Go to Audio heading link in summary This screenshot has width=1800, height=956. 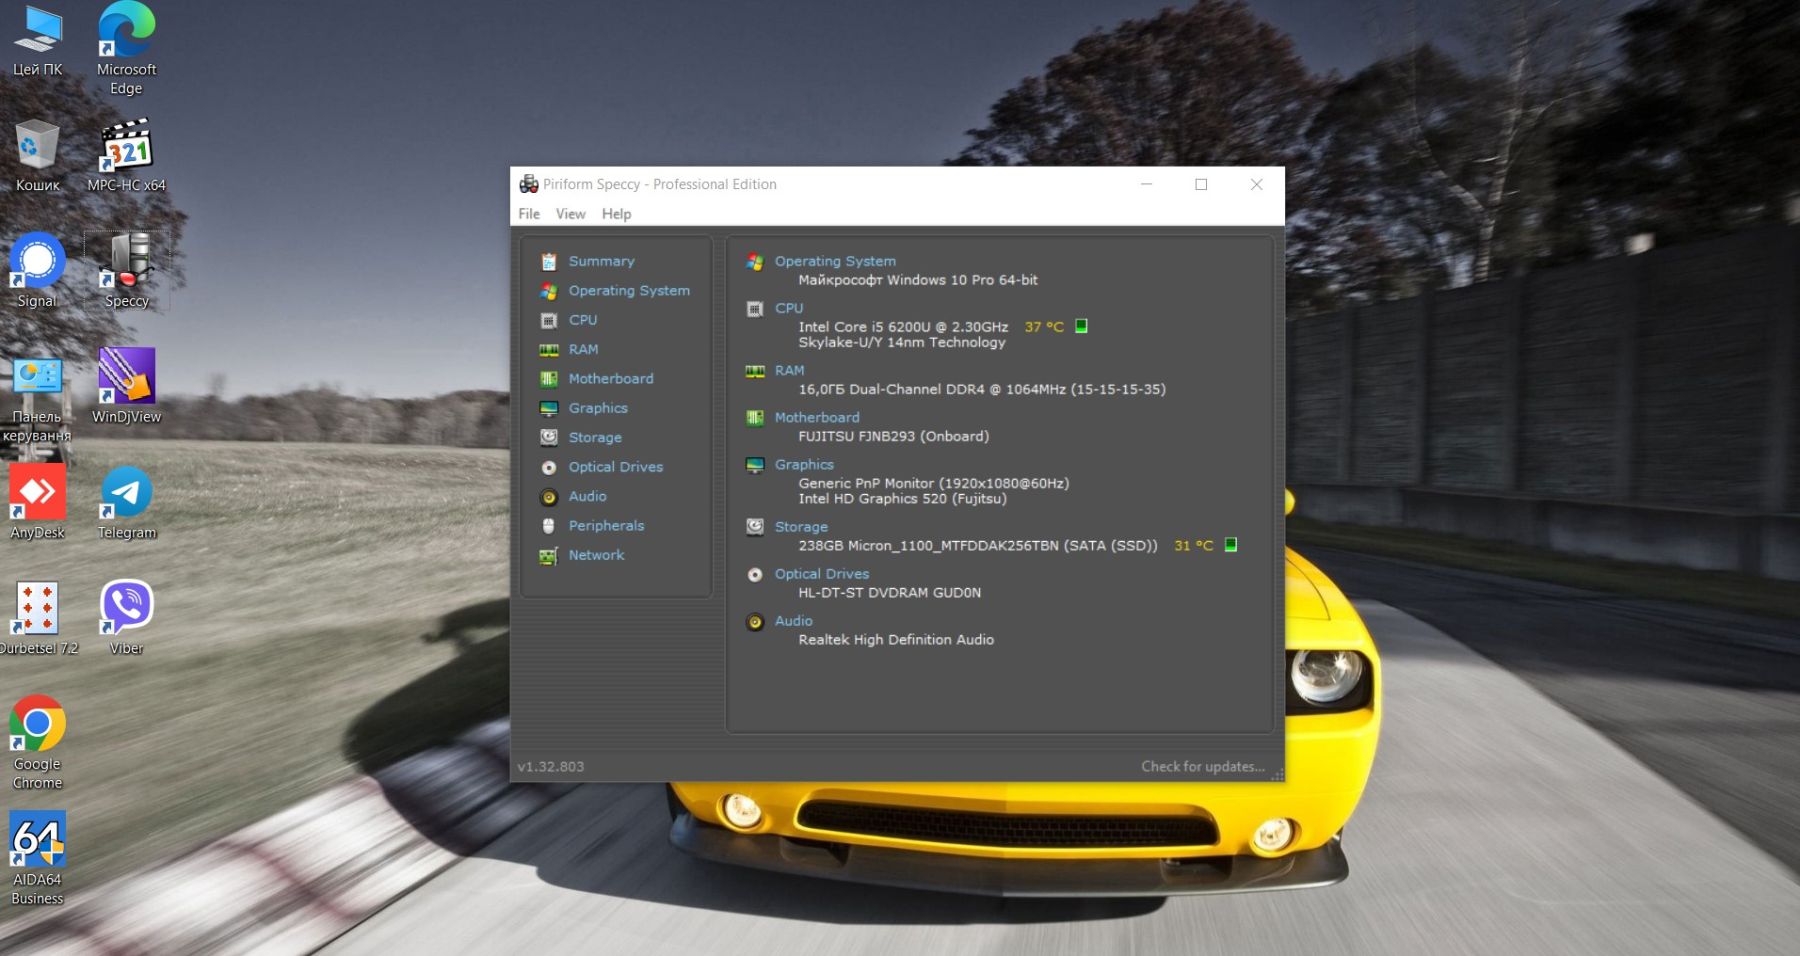(x=794, y=620)
